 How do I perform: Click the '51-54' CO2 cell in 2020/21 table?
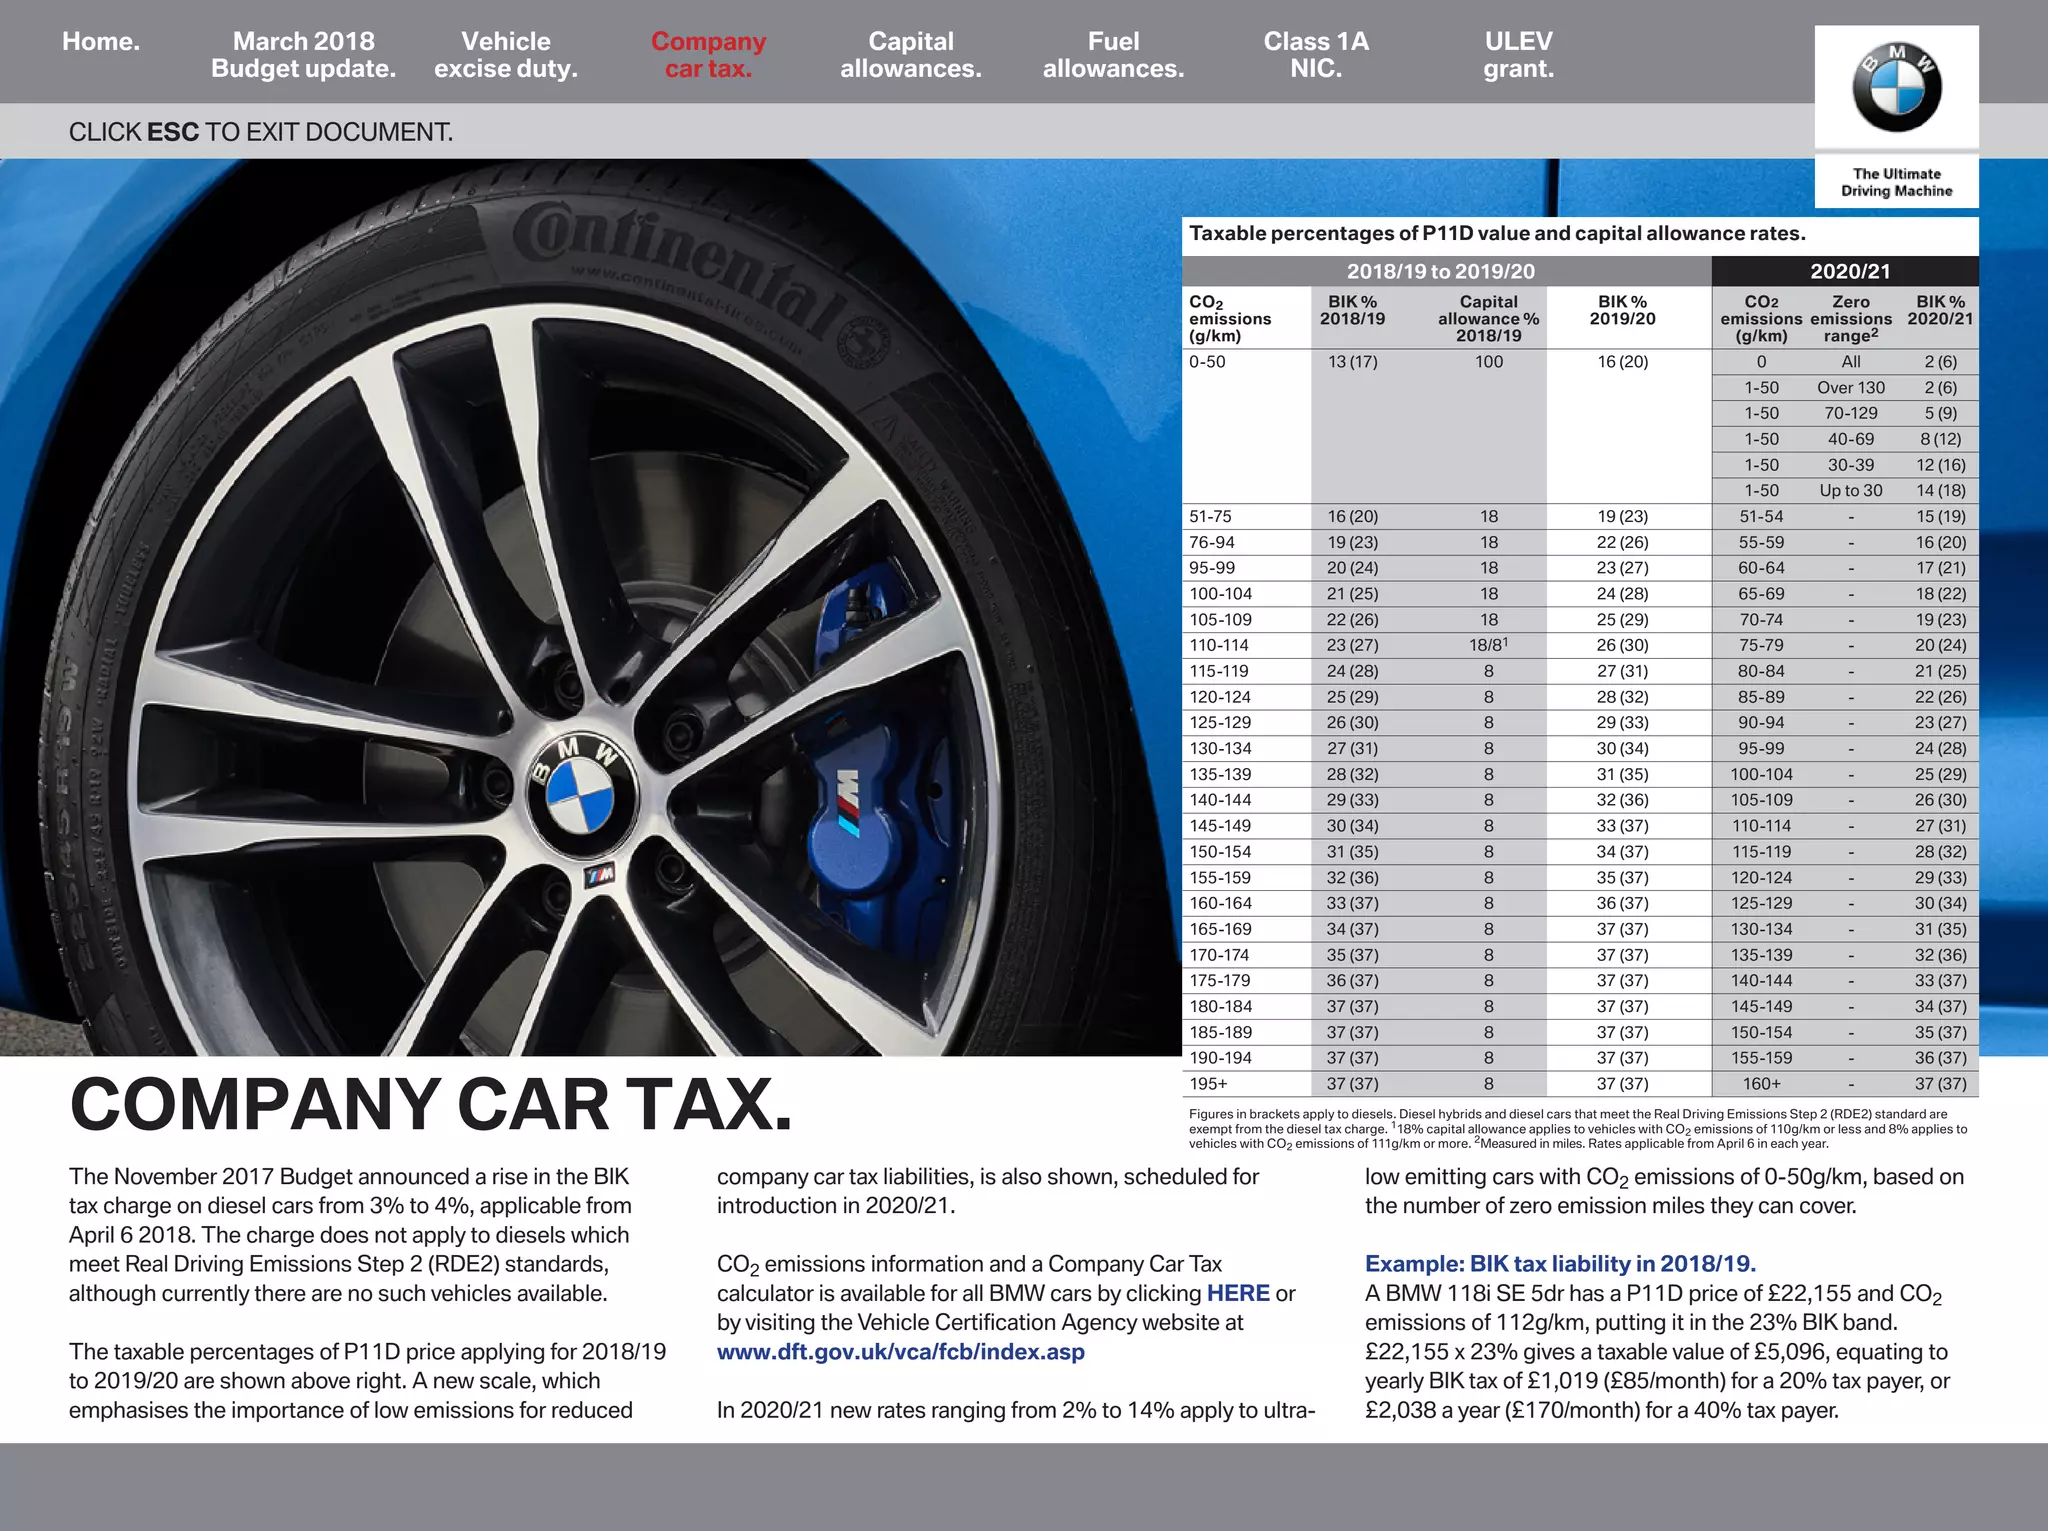click(1761, 517)
